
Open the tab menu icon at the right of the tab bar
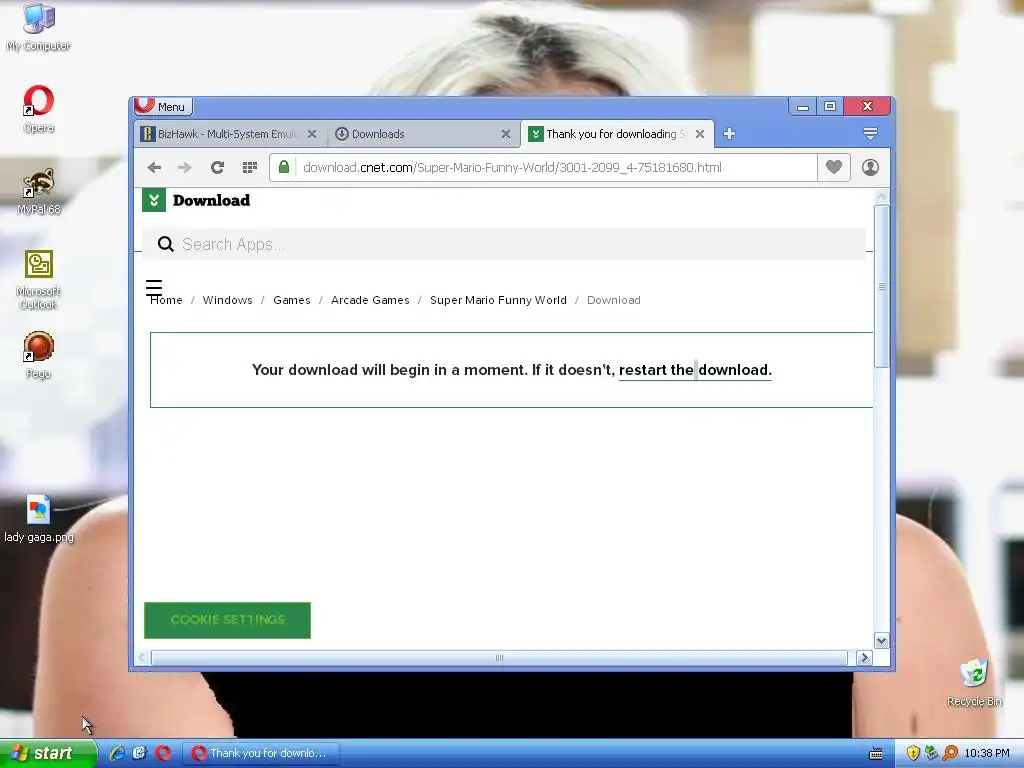[x=870, y=134]
